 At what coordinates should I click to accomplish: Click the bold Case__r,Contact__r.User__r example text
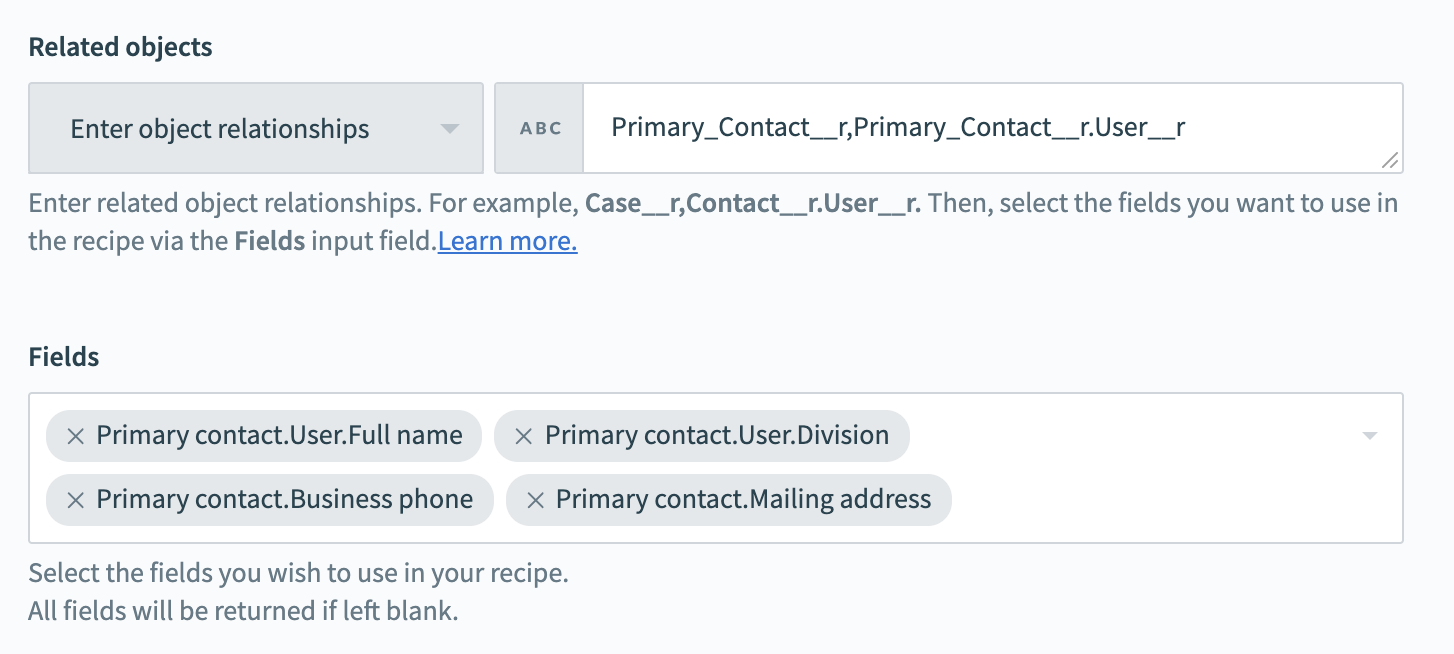[x=752, y=204]
